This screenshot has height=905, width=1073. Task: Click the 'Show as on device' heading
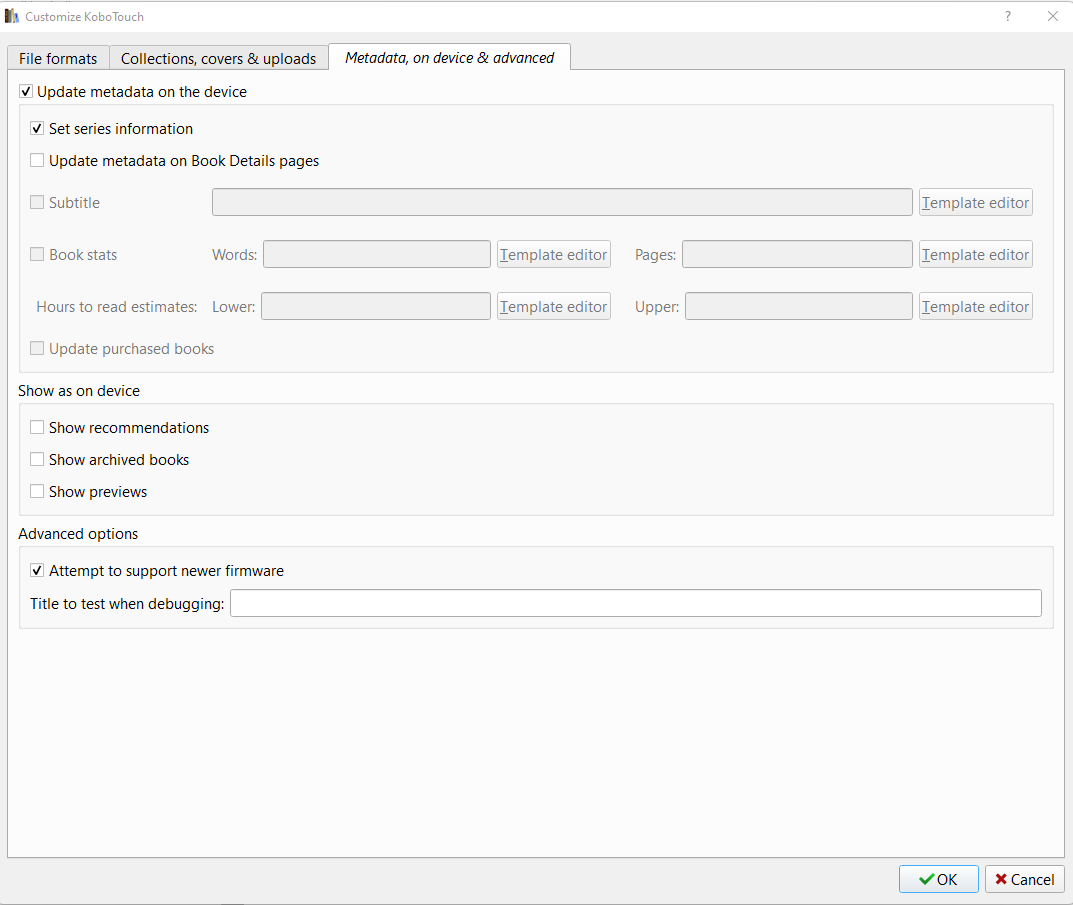pyautogui.click(x=79, y=391)
